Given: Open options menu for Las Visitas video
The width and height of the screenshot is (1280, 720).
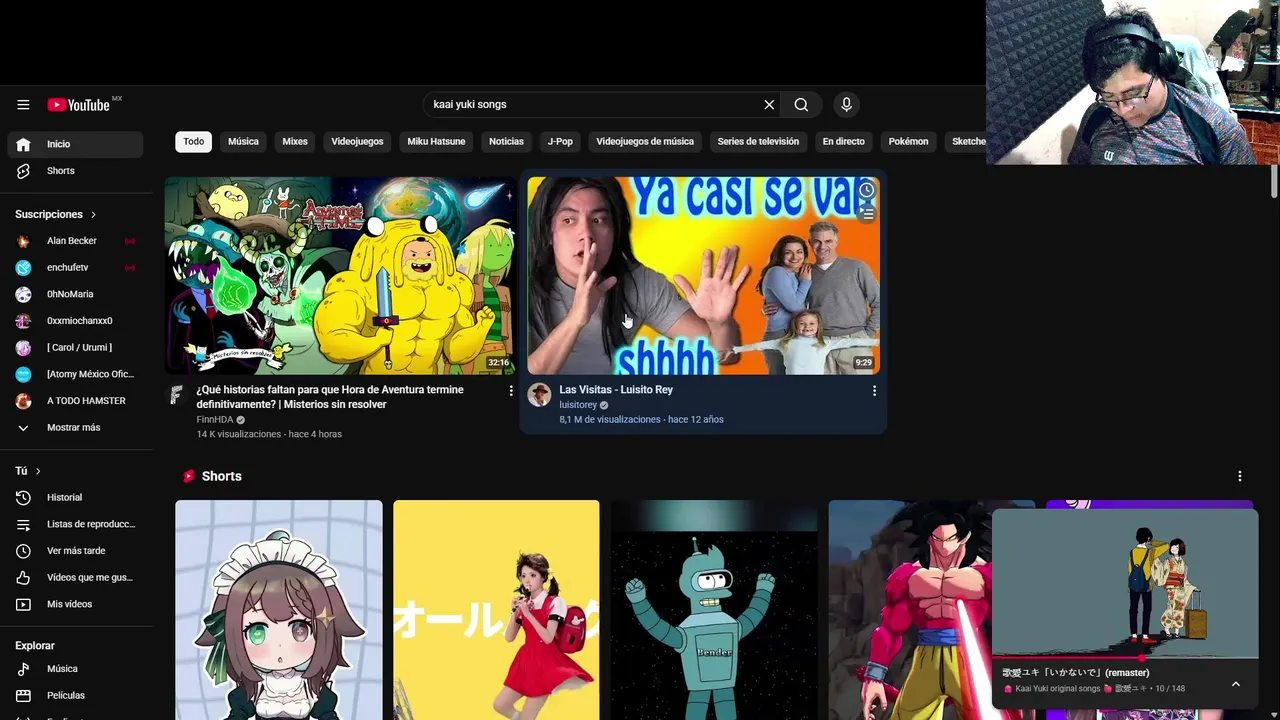Looking at the screenshot, I should pos(874,391).
